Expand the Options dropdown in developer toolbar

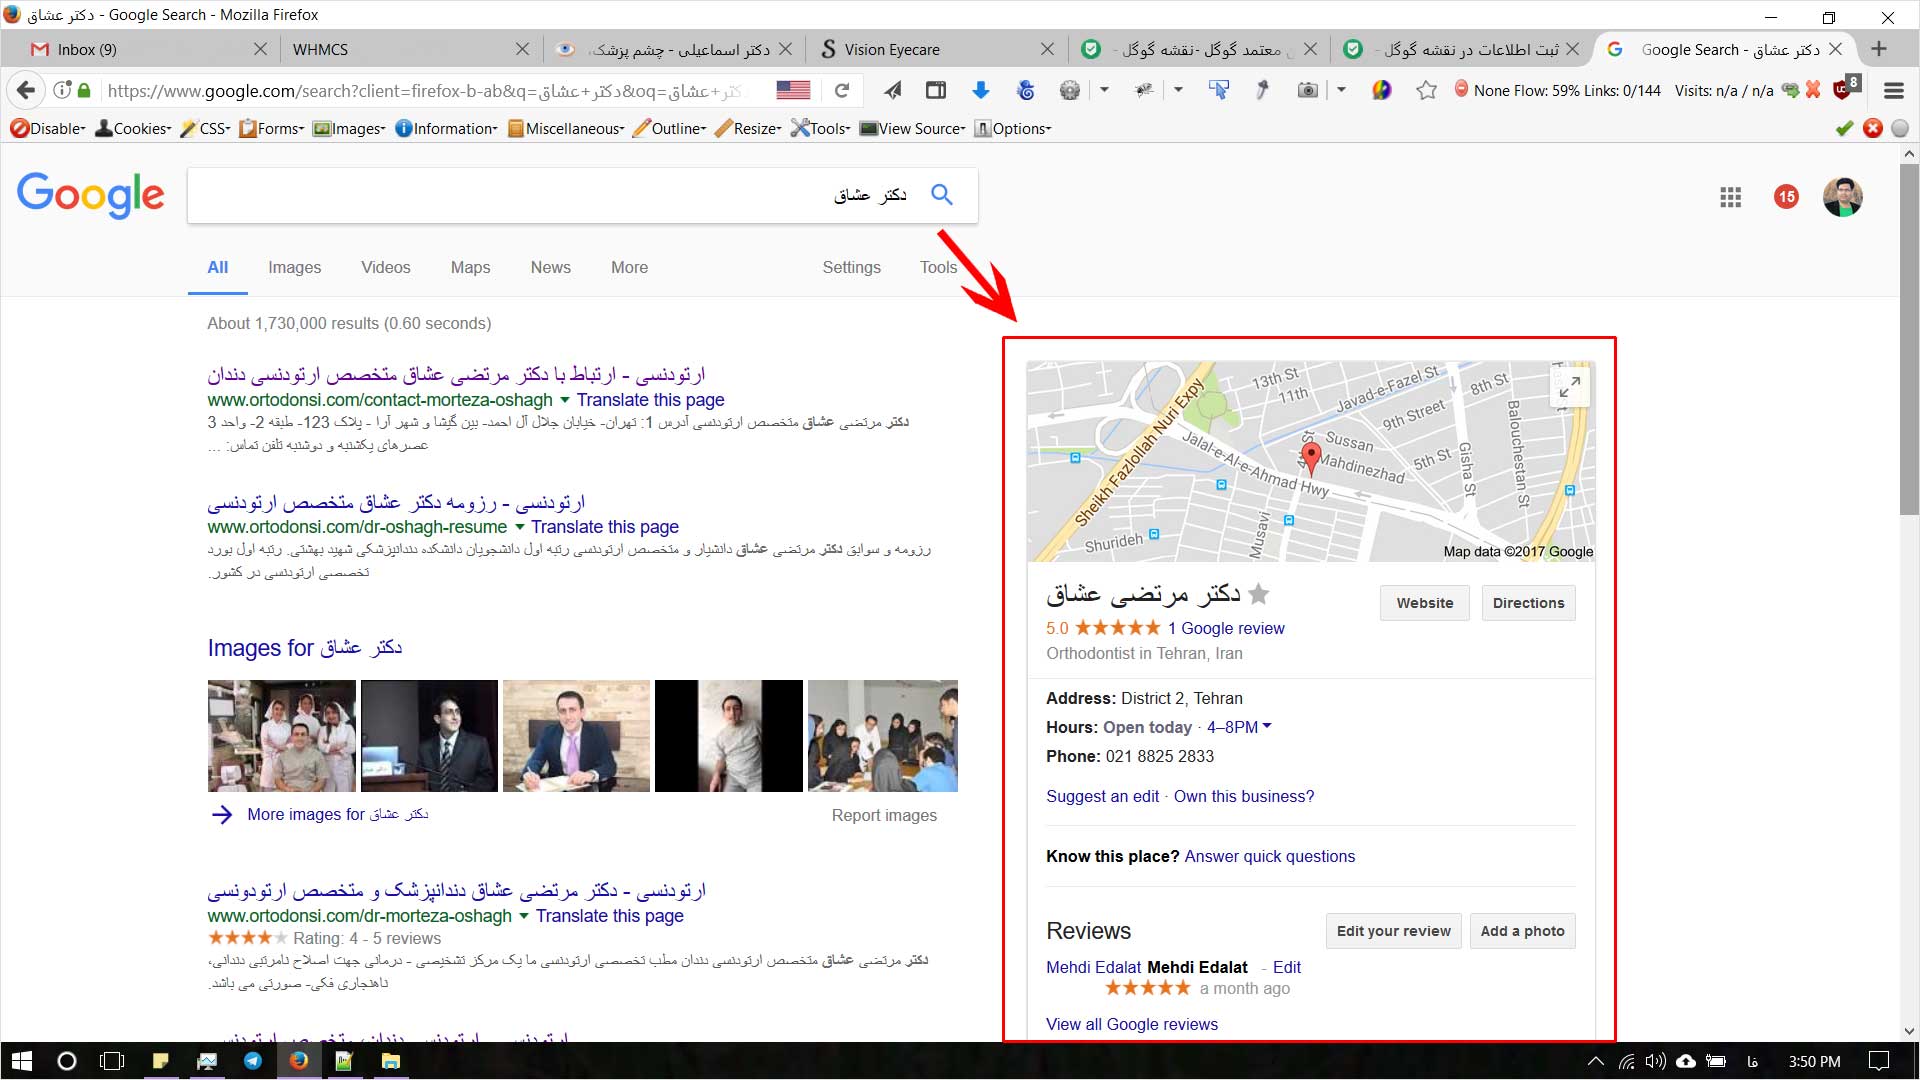1013,128
